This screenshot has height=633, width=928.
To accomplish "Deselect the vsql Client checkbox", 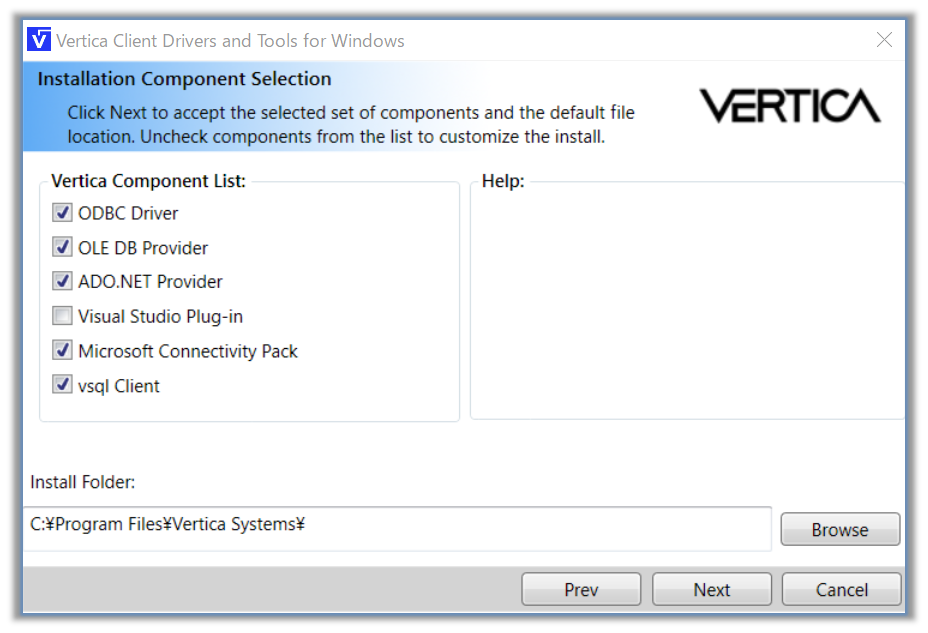I will click(x=62, y=386).
